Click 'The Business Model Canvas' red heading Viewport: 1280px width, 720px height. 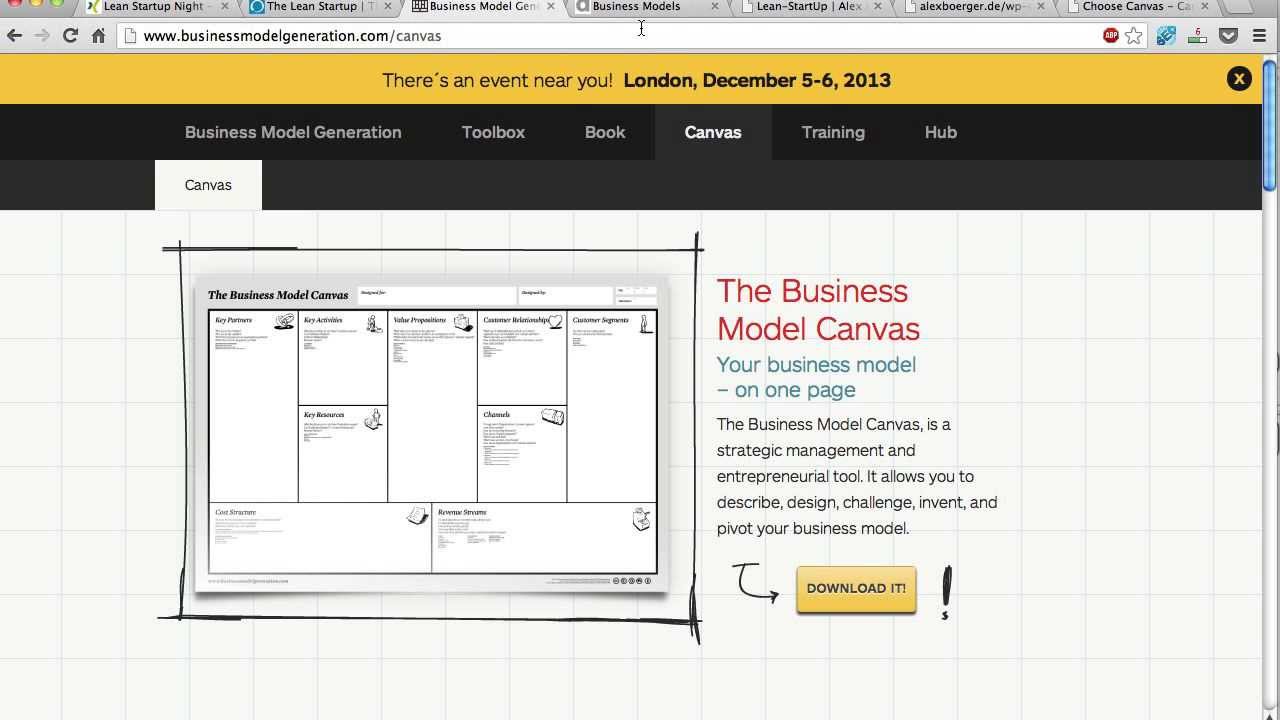click(818, 309)
